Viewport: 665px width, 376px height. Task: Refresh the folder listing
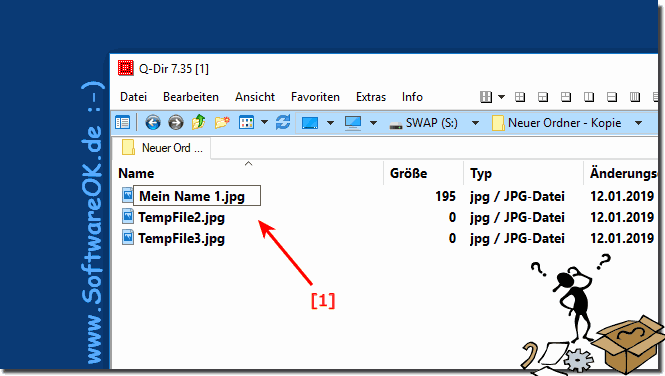(x=283, y=123)
